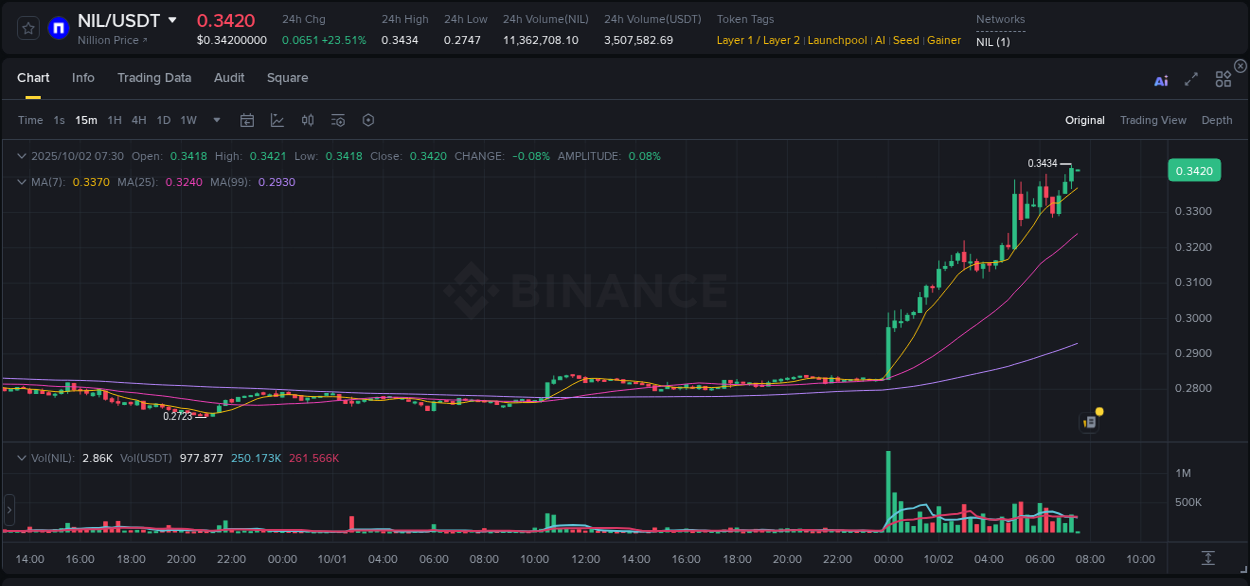The width and height of the screenshot is (1250, 586).
Task: Click the current price label 0.3420
Action: (x=1194, y=170)
